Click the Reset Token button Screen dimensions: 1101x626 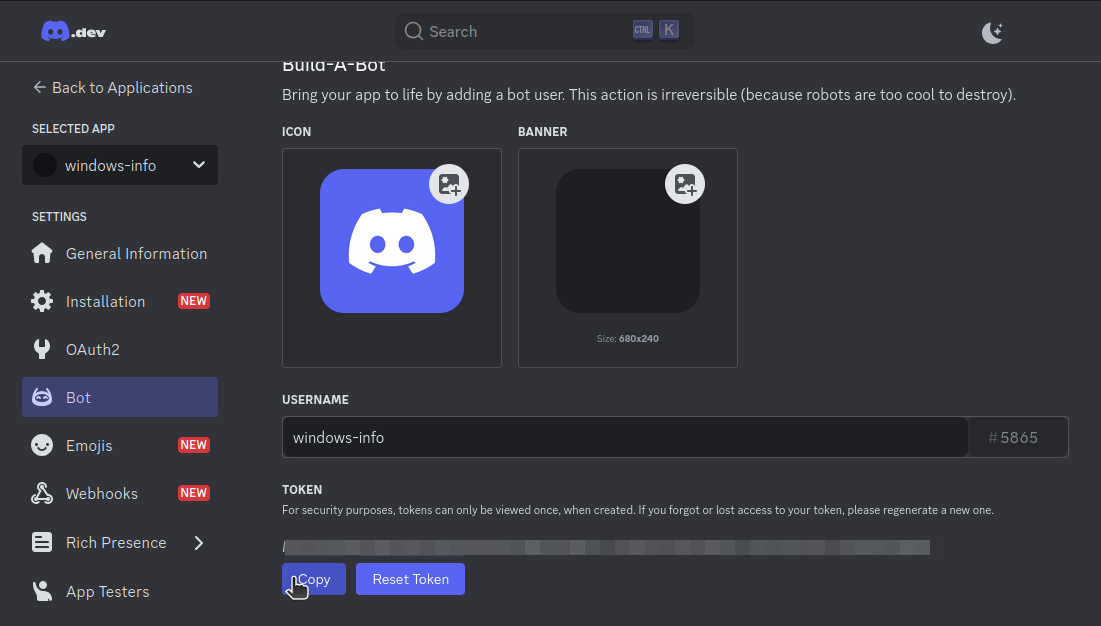pos(410,579)
